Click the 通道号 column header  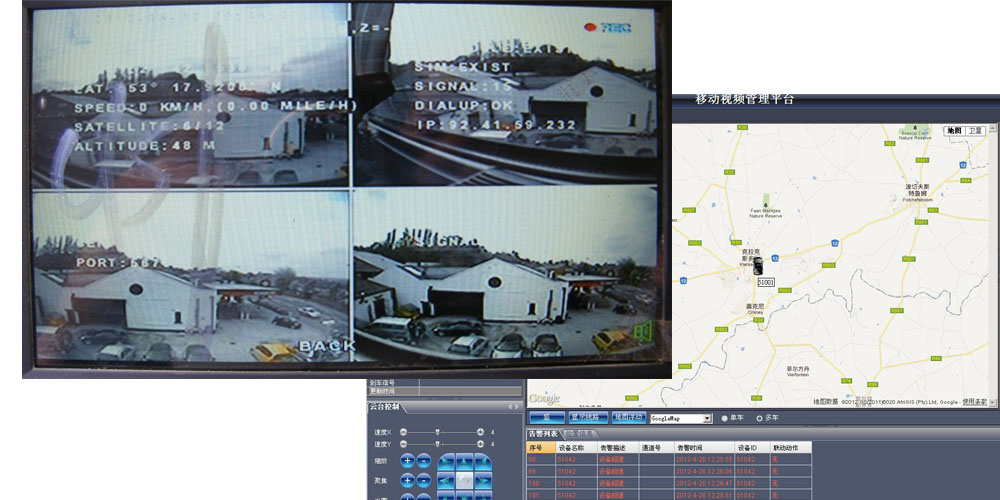[656, 448]
